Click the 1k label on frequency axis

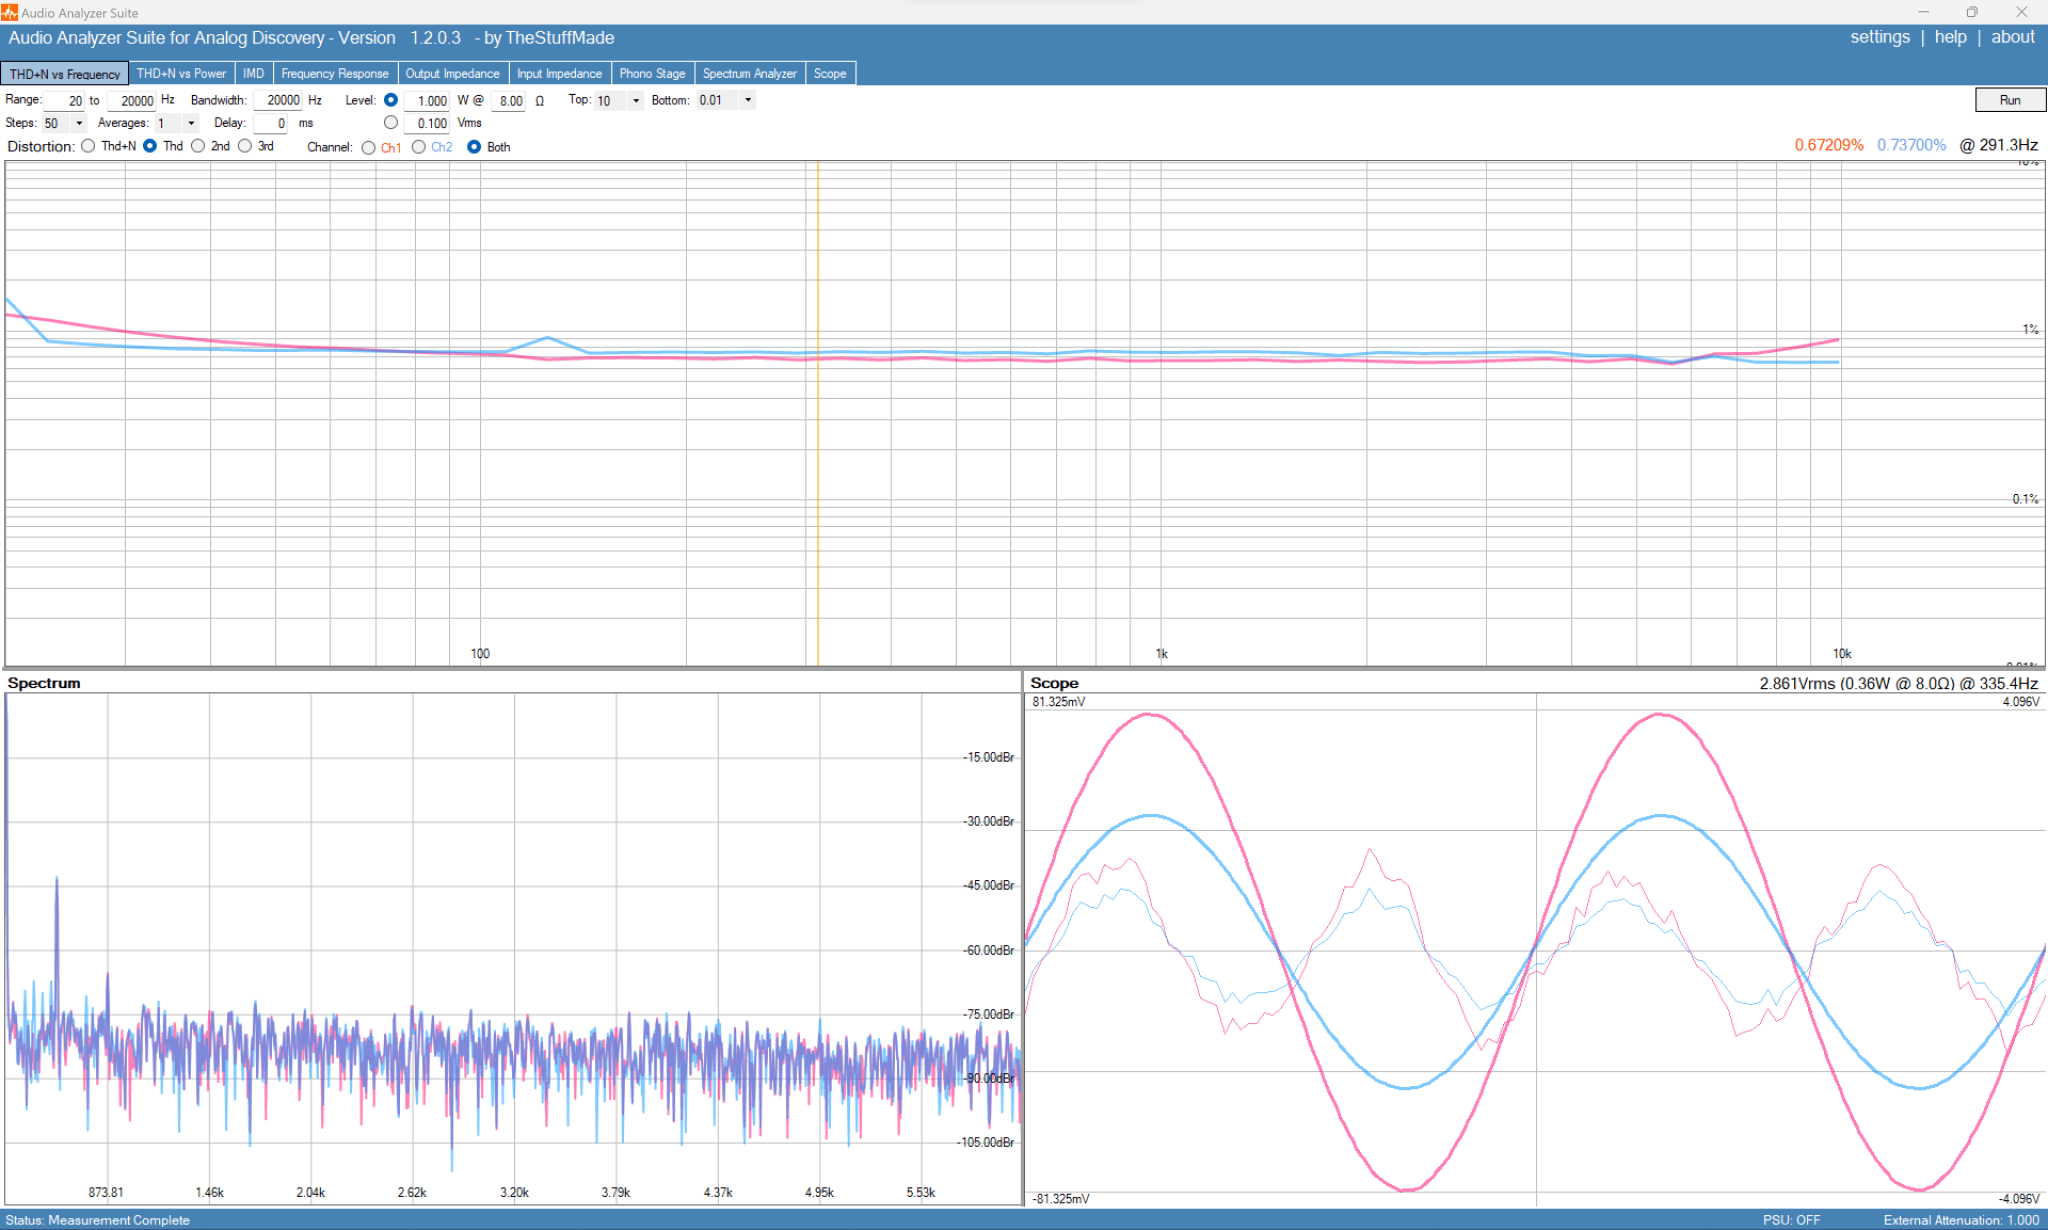tap(1161, 654)
